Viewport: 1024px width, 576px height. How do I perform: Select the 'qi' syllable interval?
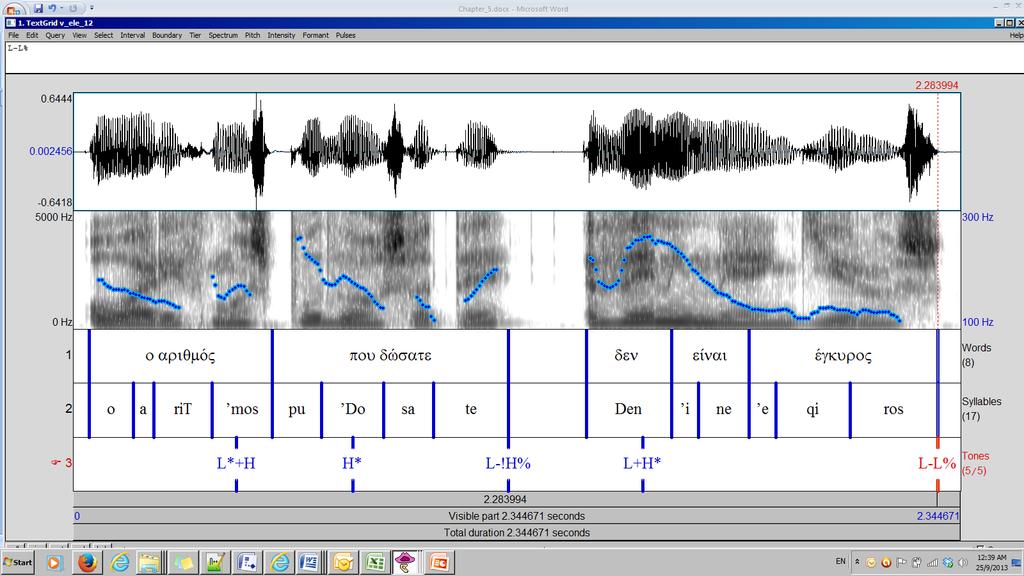point(812,409)
